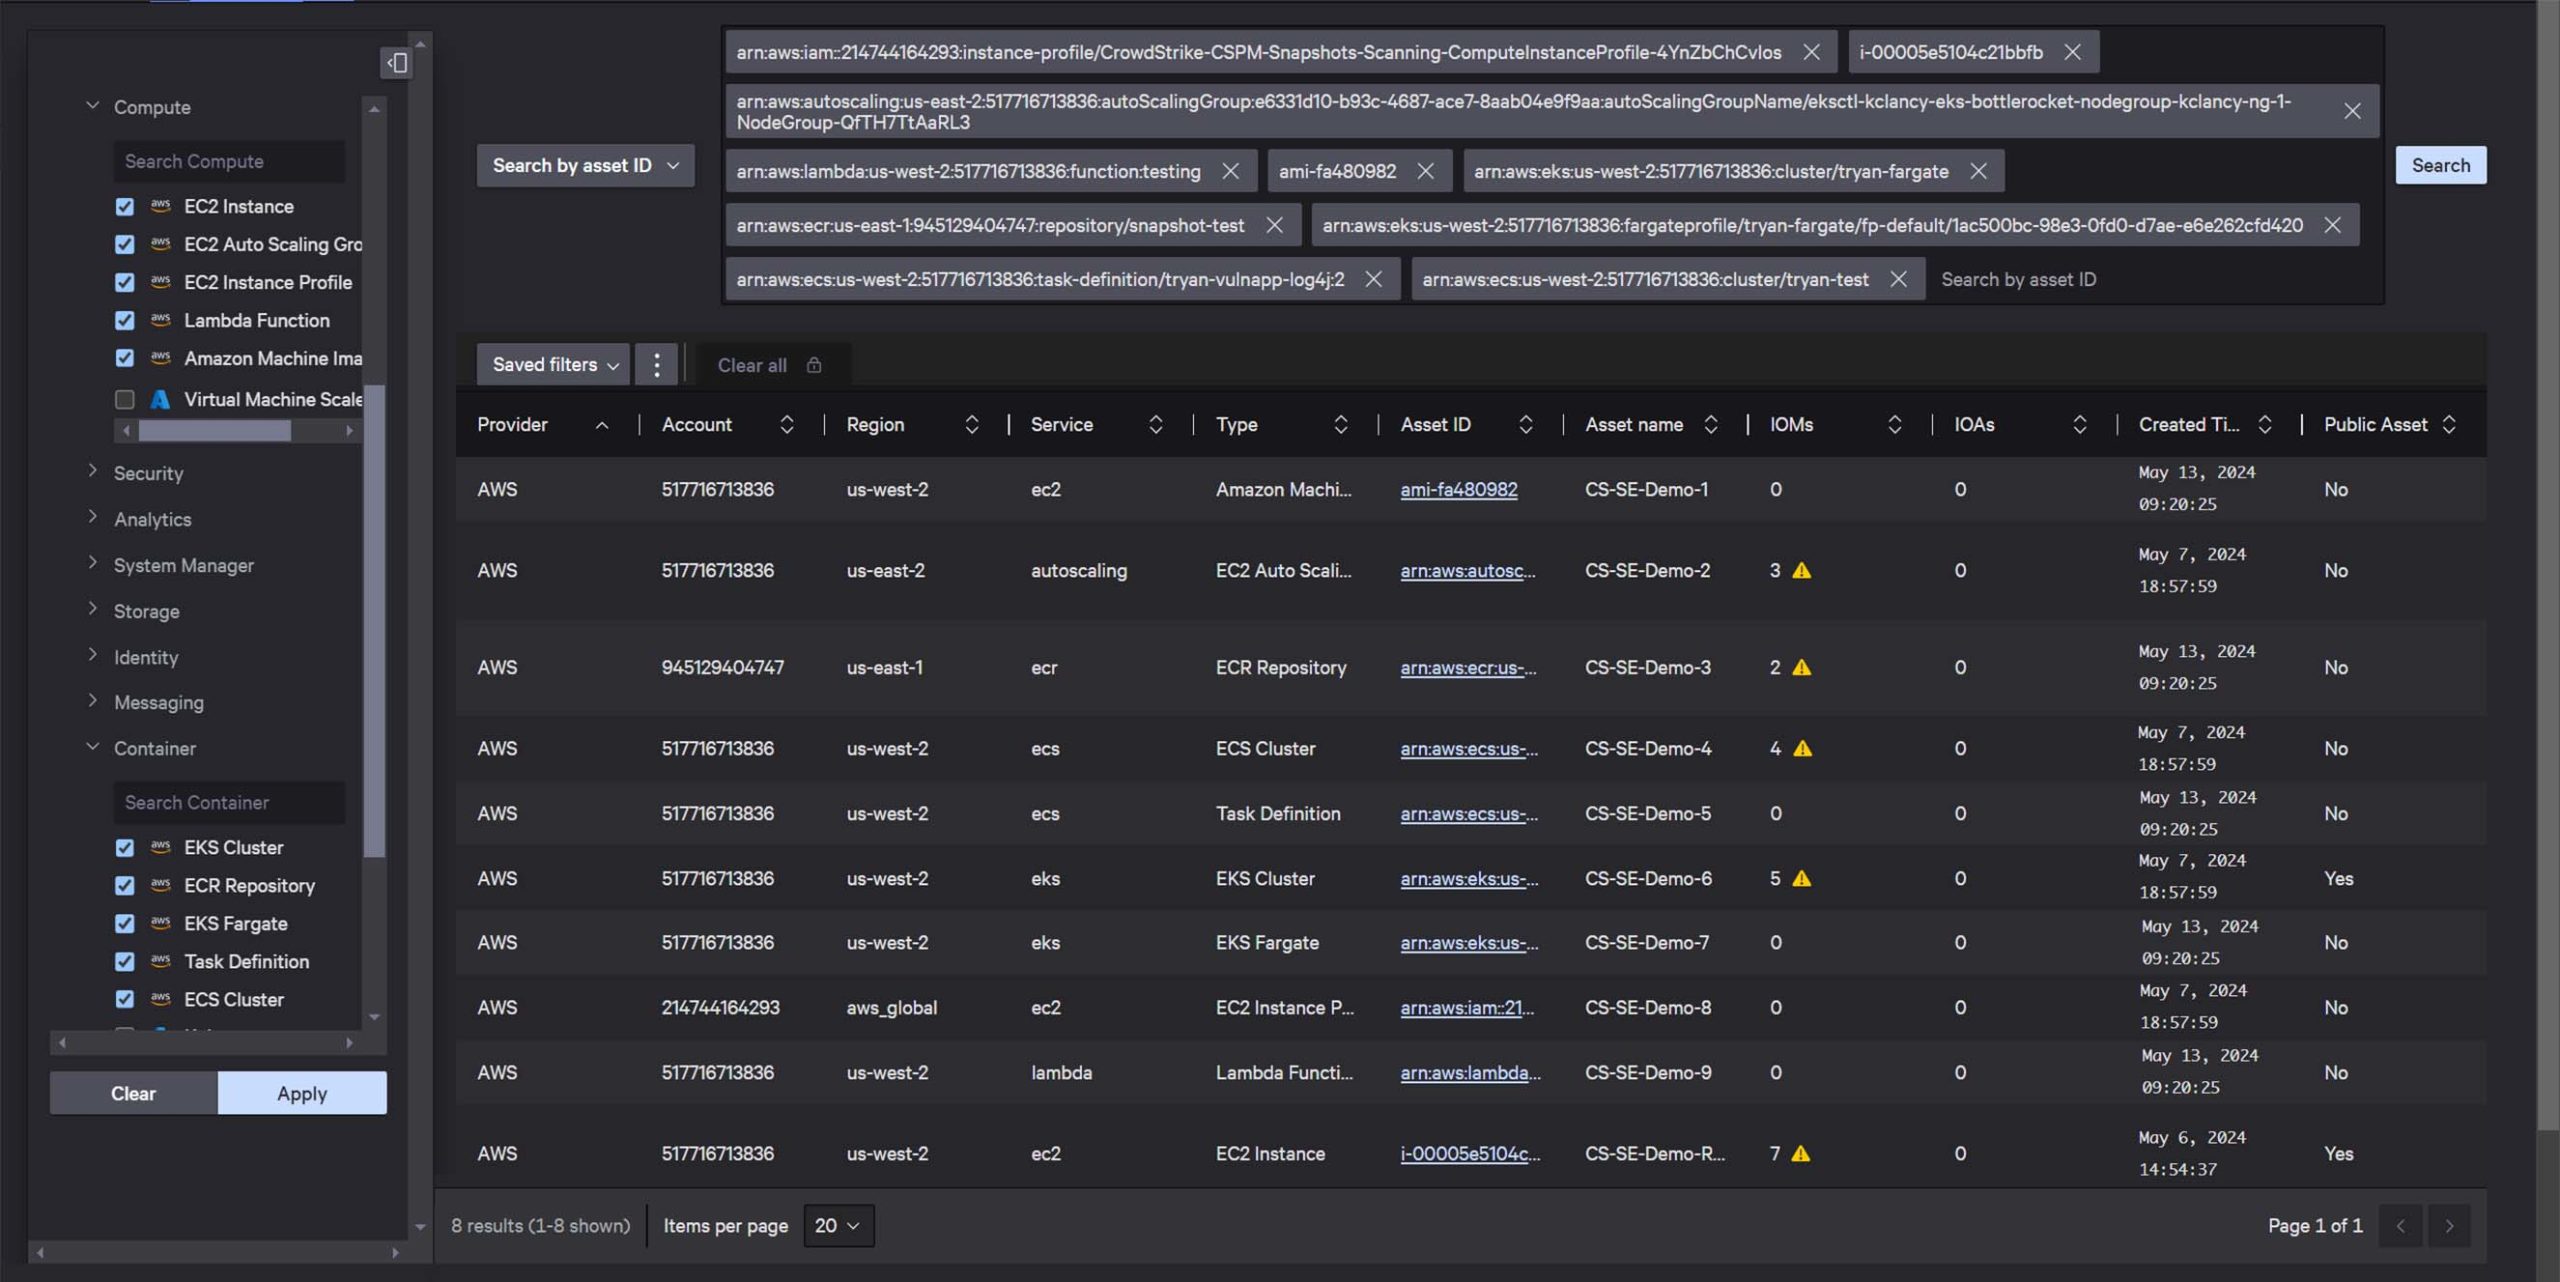Expand the Messaging filter section
This screenshot has height=1282, width=2560.
pyautogui.click(x=93, y=701)
